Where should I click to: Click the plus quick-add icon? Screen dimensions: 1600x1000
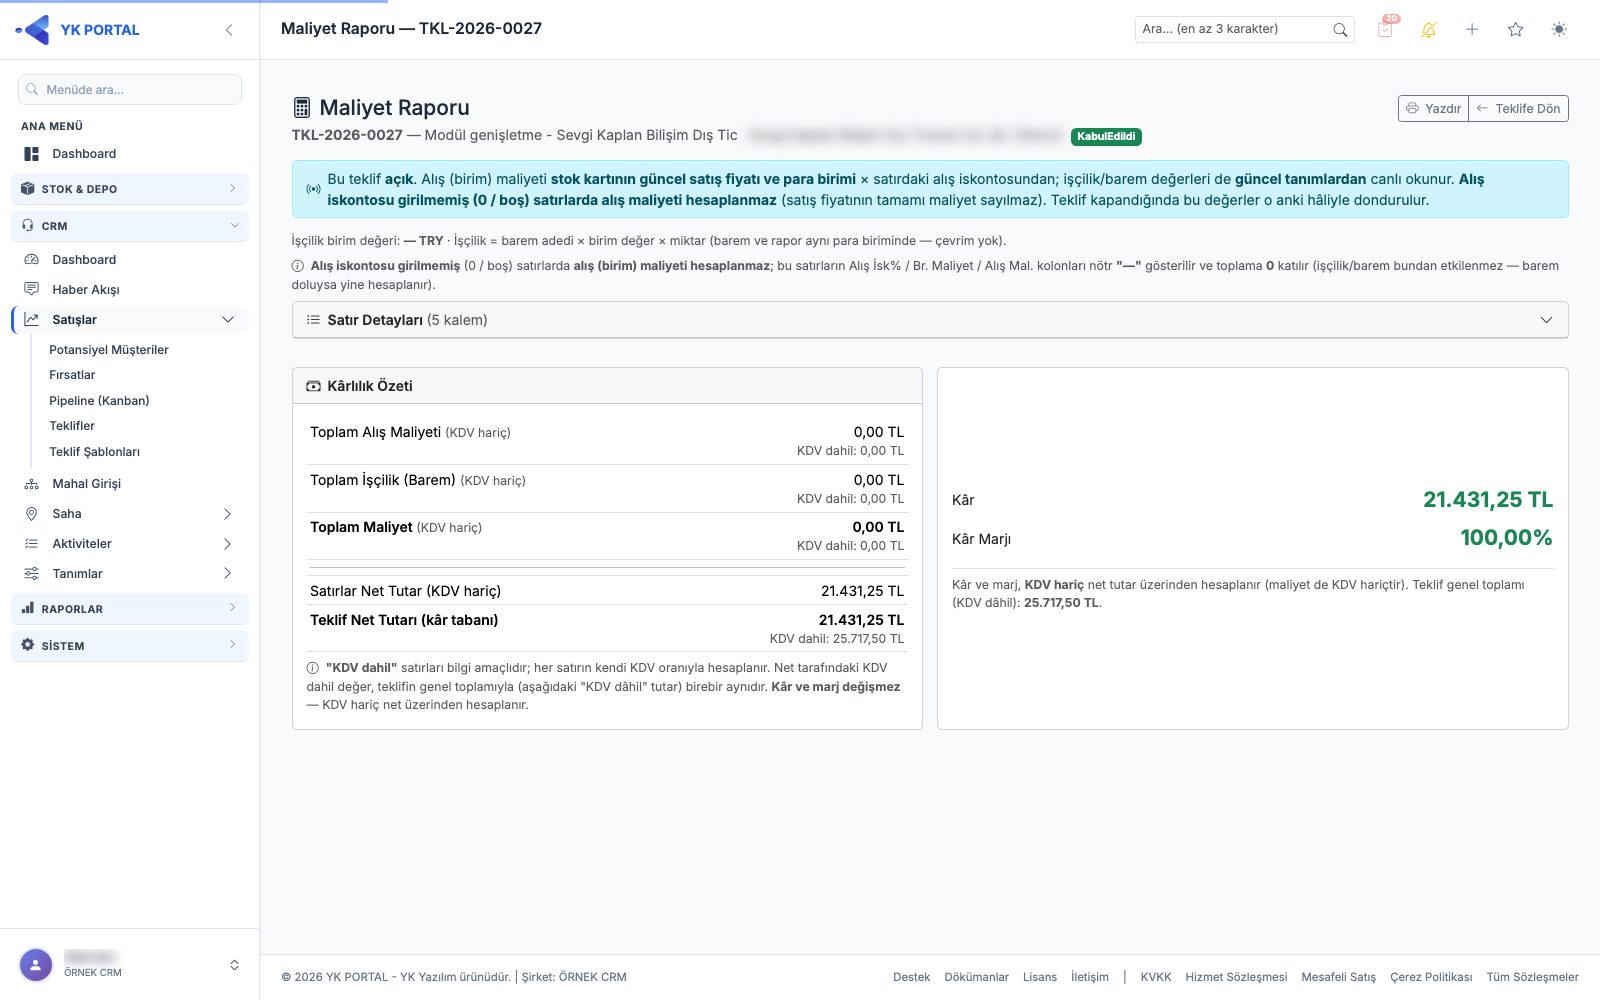pos(1472,30)
